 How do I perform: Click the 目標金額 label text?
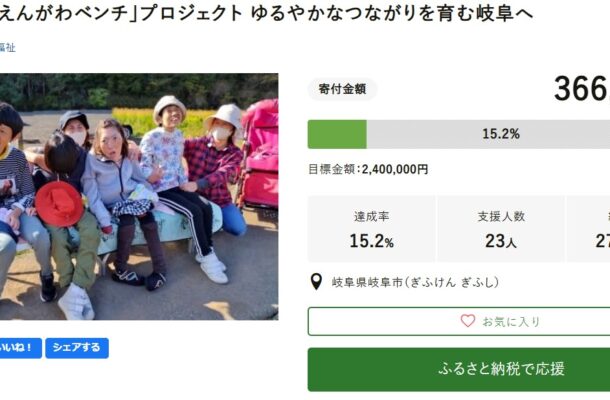click(x=333, y=169)
